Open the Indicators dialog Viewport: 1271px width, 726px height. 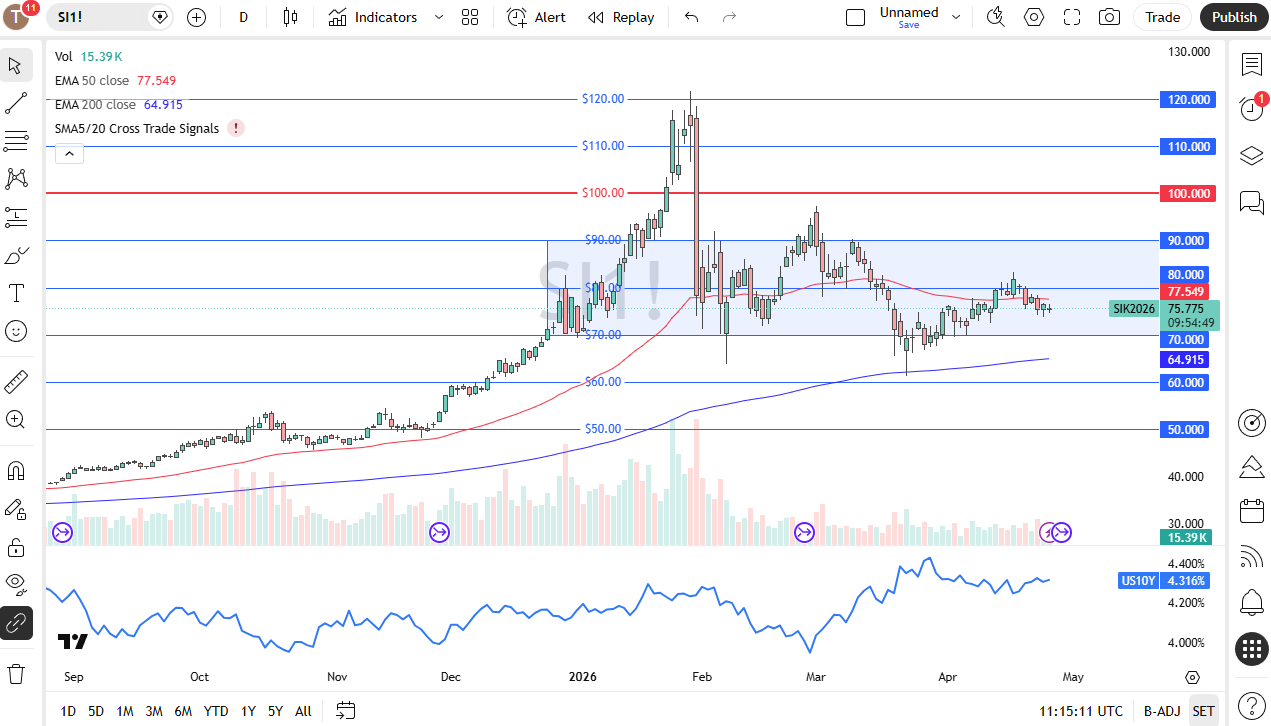coord(373,17)
